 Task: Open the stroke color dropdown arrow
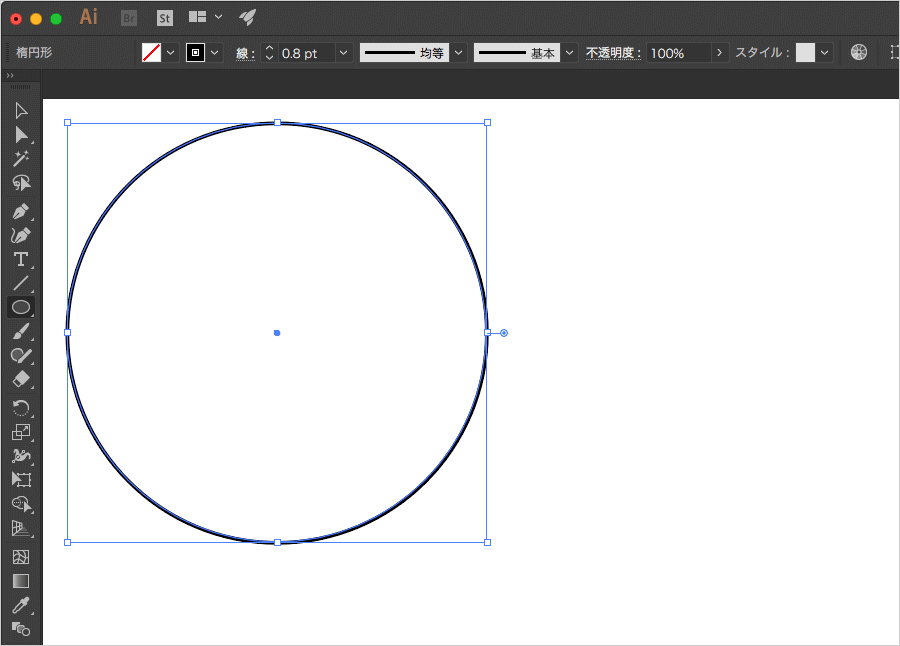tap(215, 53)
